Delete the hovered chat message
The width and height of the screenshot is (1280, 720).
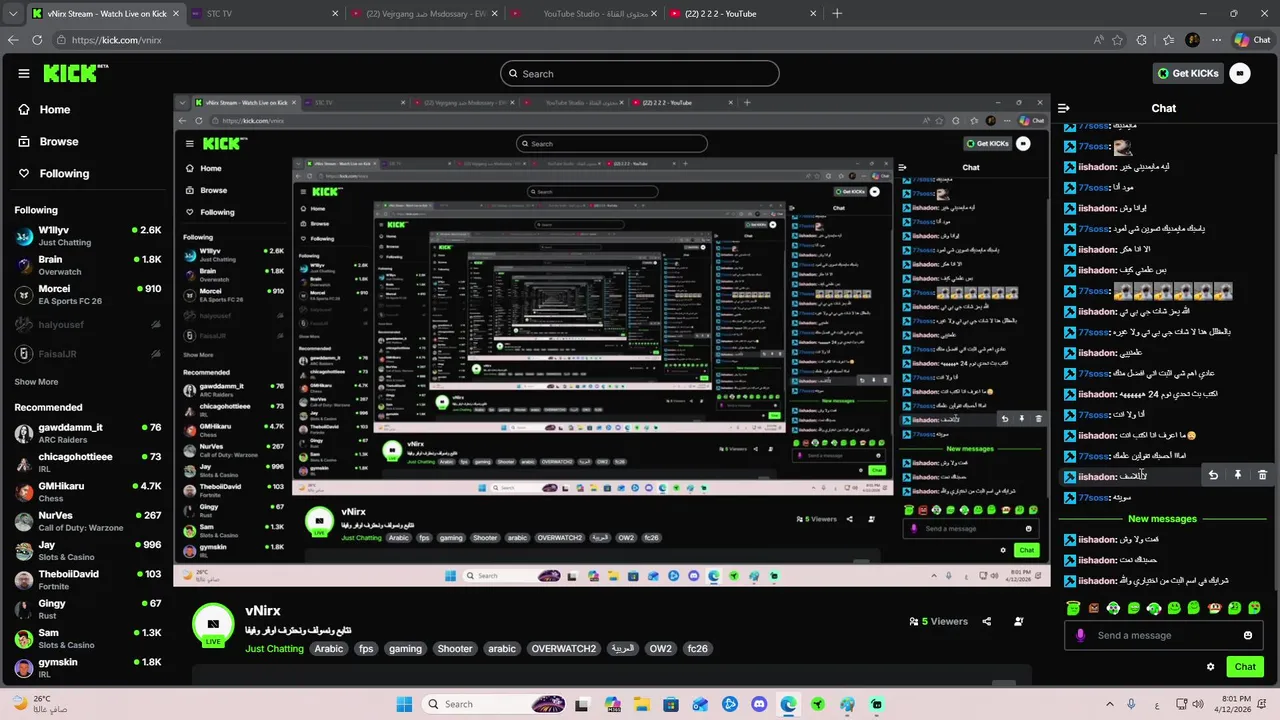pyautogui.click(x=1262, y=476)
